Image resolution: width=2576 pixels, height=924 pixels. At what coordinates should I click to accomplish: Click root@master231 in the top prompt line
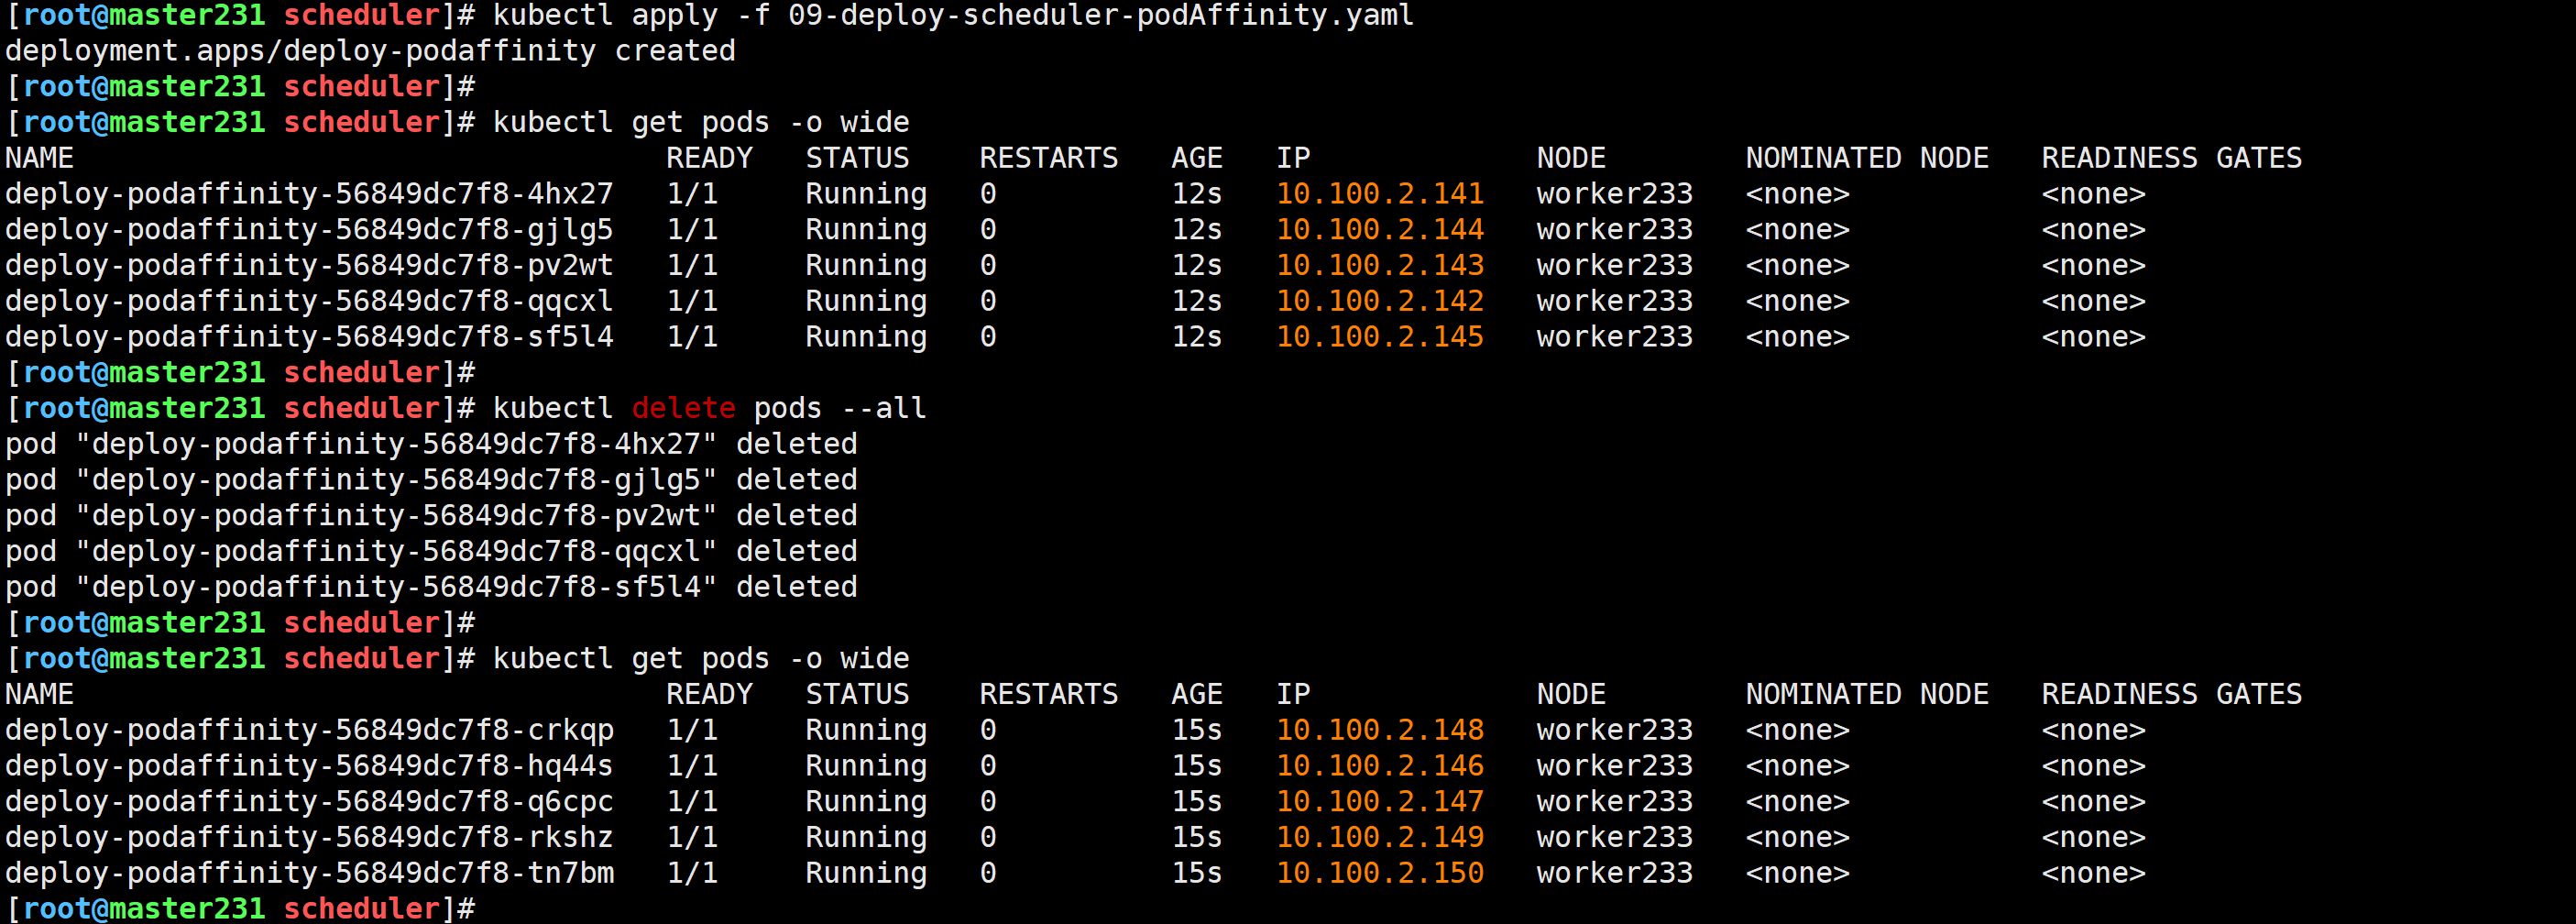(x=144, y=15)
